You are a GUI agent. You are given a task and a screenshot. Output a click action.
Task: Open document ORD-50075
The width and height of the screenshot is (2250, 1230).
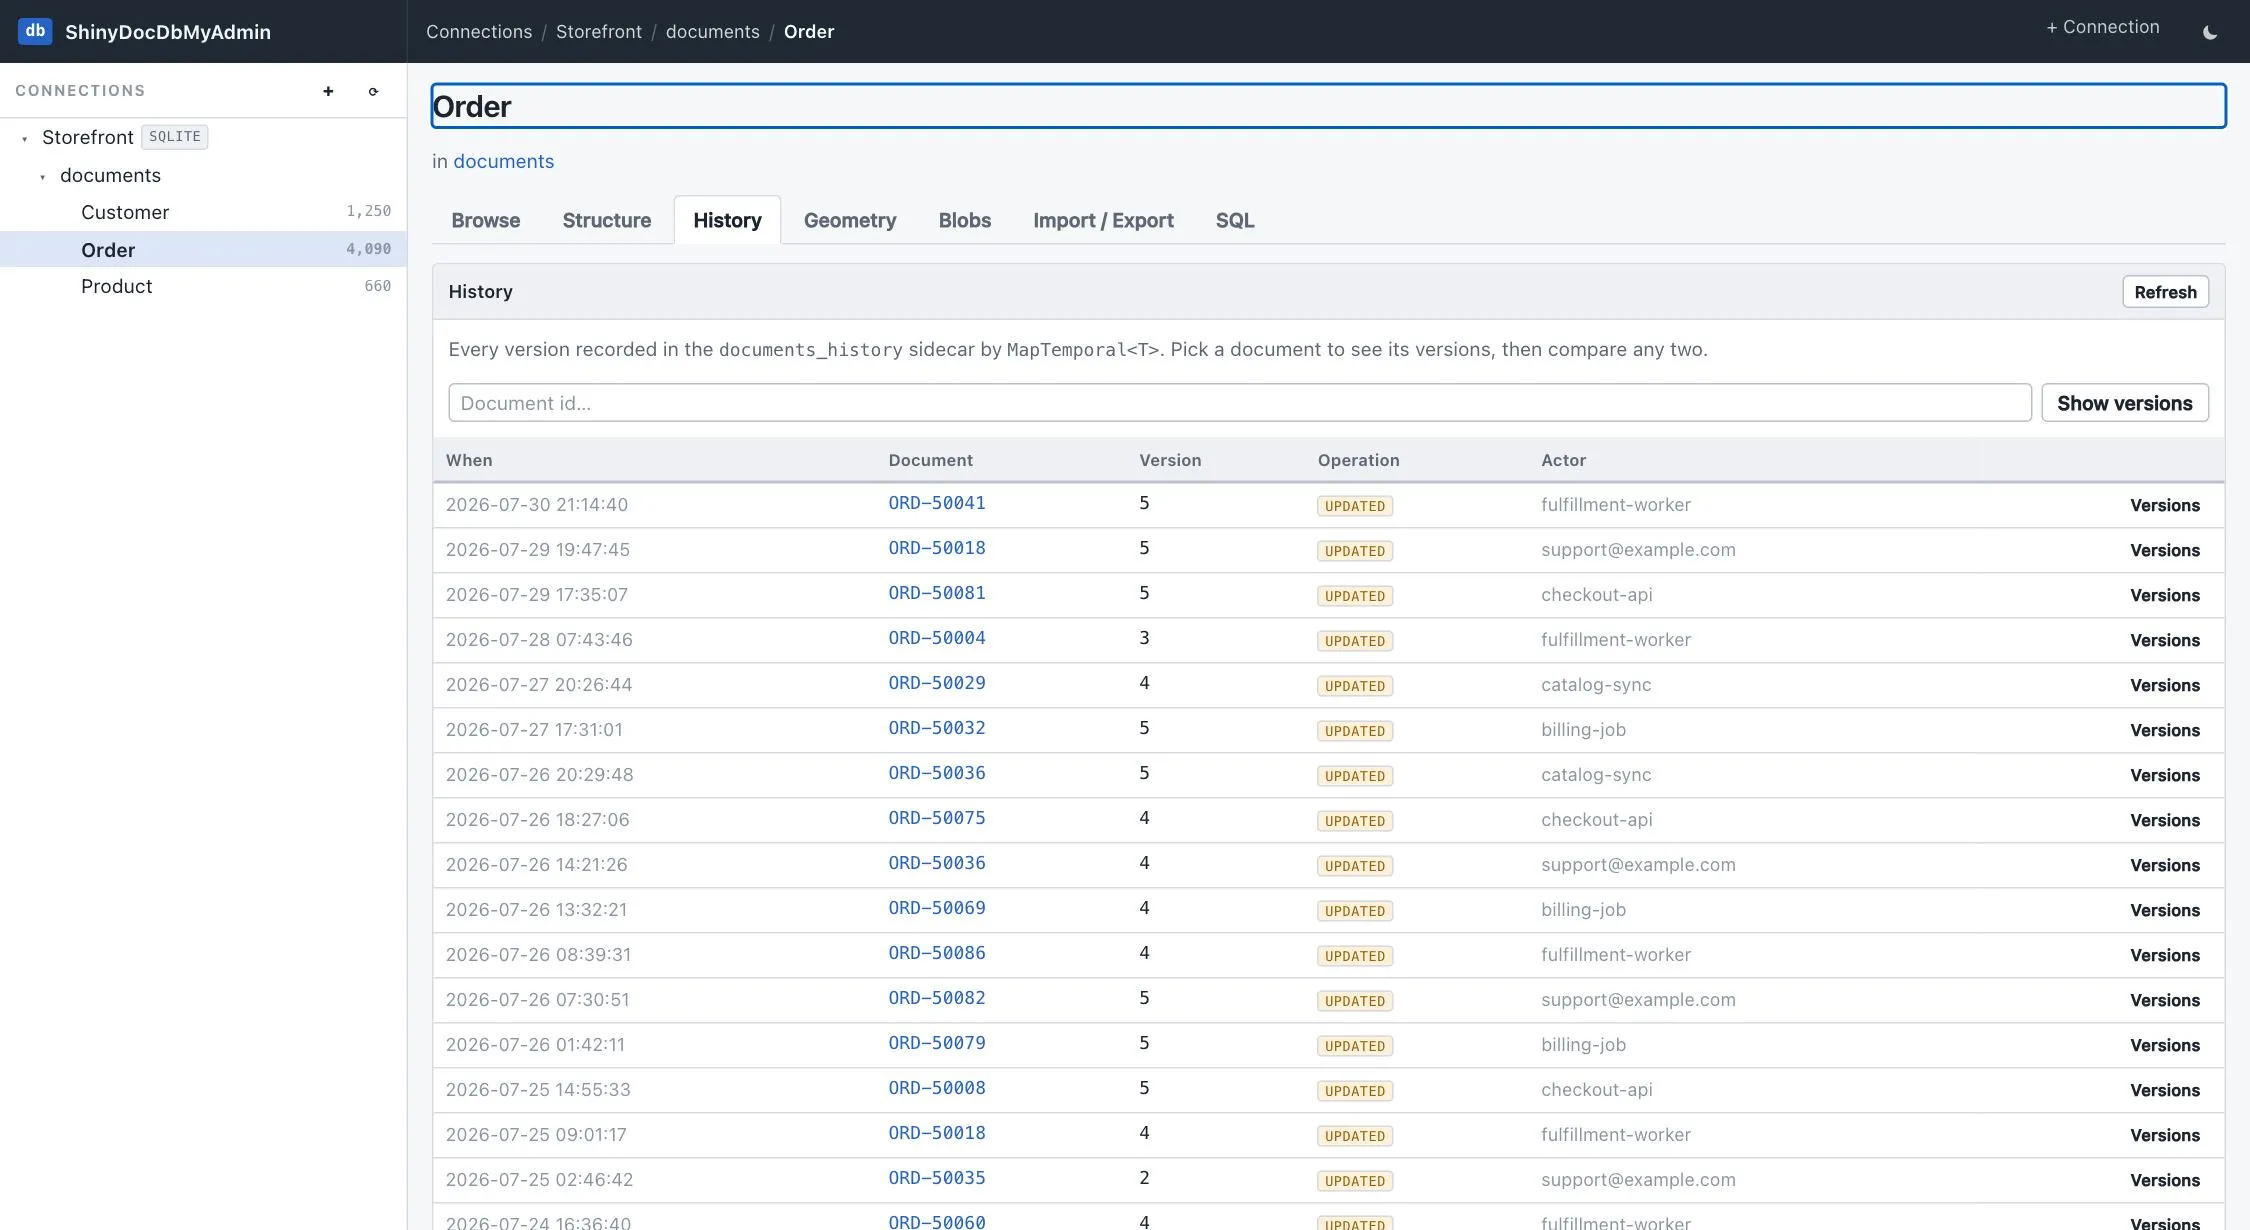937,818
